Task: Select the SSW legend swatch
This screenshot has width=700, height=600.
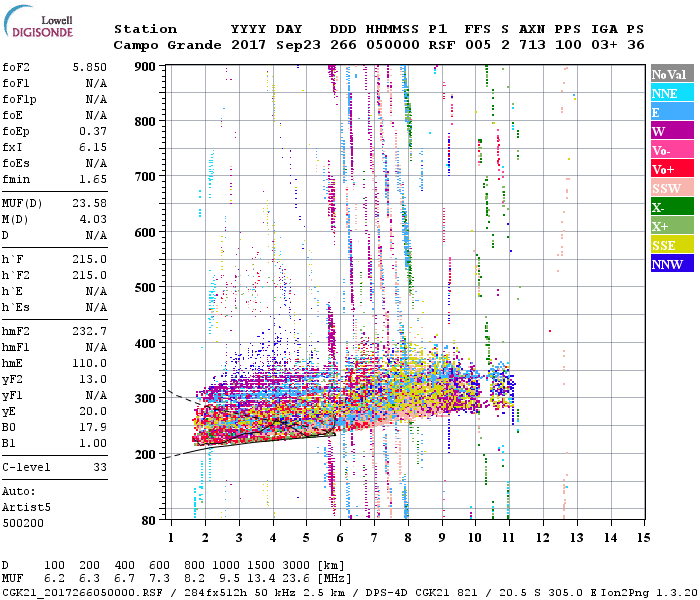Action: tap(672, 189)
